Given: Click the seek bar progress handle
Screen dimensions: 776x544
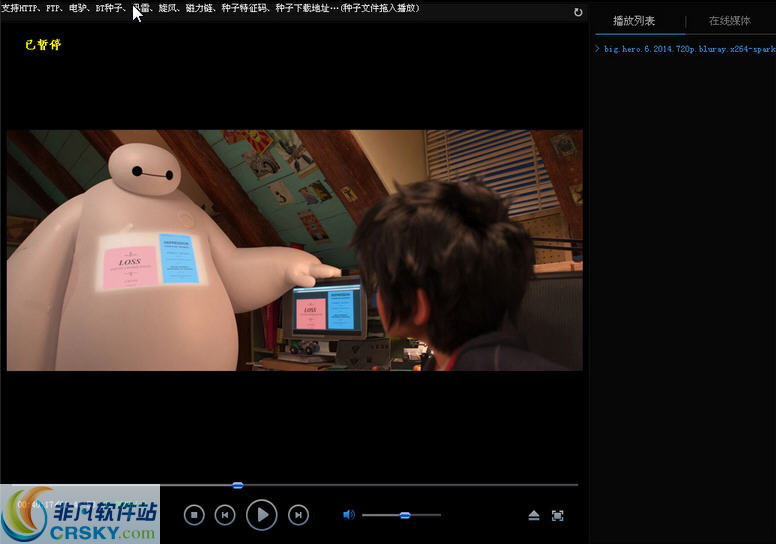Looking at the screenshot, I should pos(238,485).
